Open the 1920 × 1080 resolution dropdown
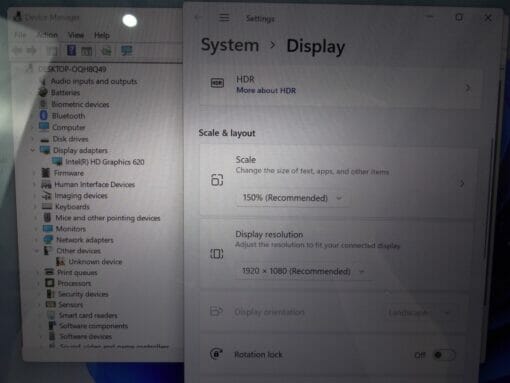Screen dimensions: 510x383 (303, 271)
